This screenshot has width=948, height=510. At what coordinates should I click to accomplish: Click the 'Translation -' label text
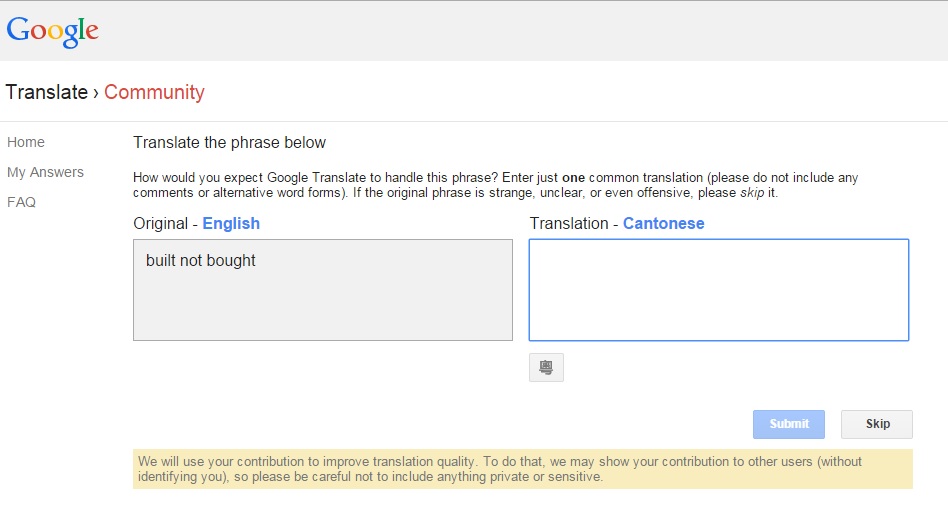point(574,224)
